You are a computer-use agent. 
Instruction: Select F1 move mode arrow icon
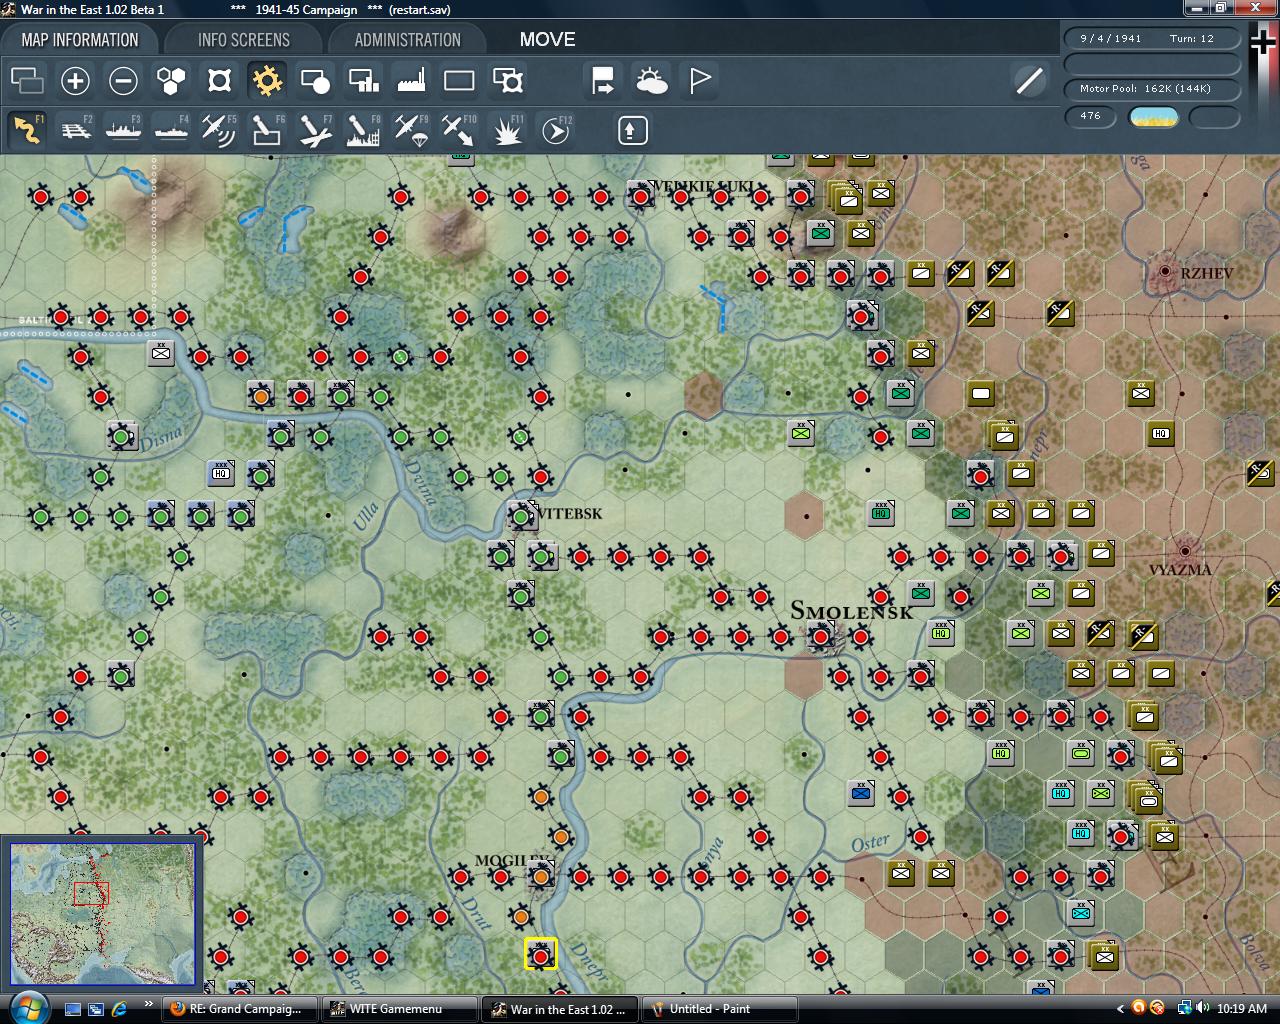tap(27, 130)
